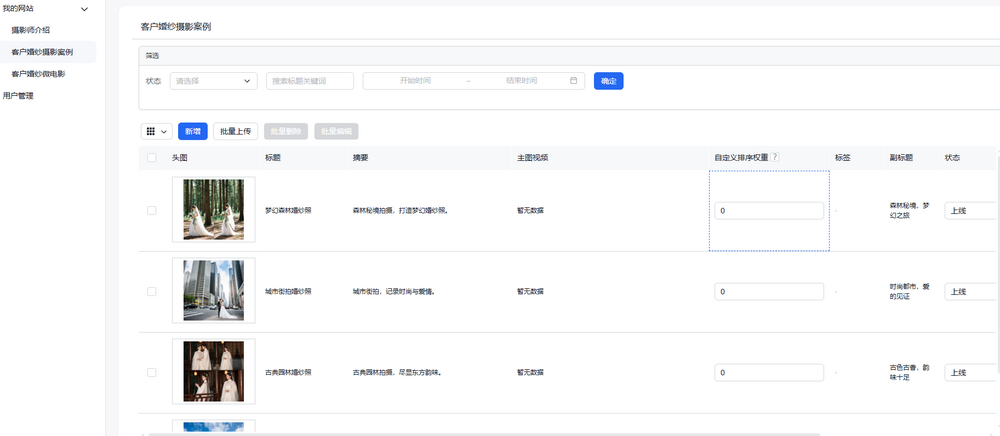Viewport: 1000px width, 436px height.
Task: Click summary 古典园林拍摄，尽显东方韵味。
Action: point(397,372)
